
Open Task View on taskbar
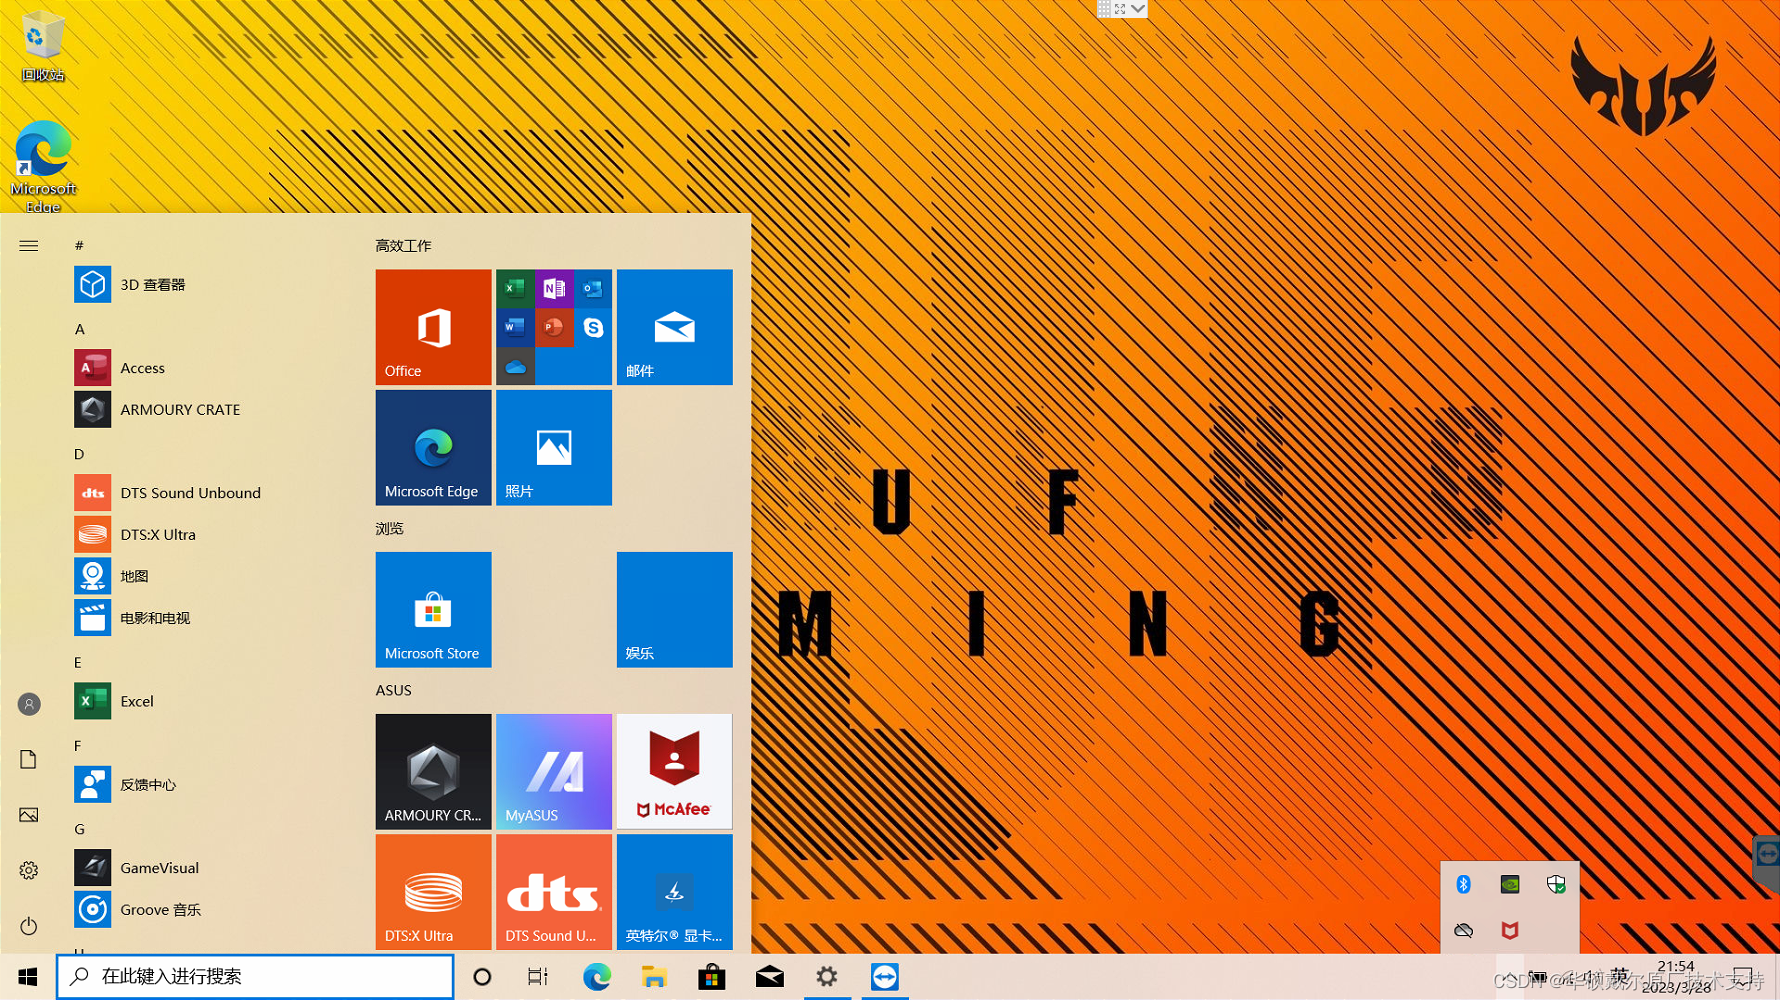pos(538,977)
